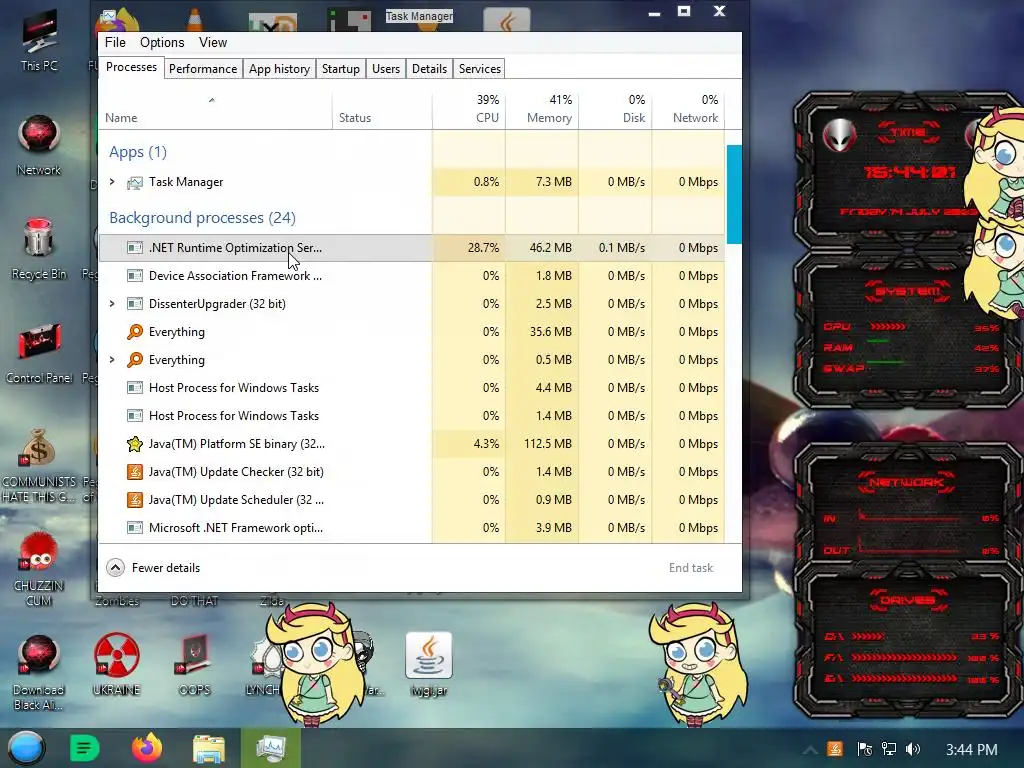Sort by the Status column header
The height and width of the screenshot is (768, 1024).
pyautogui.click(x=382, y=110)
